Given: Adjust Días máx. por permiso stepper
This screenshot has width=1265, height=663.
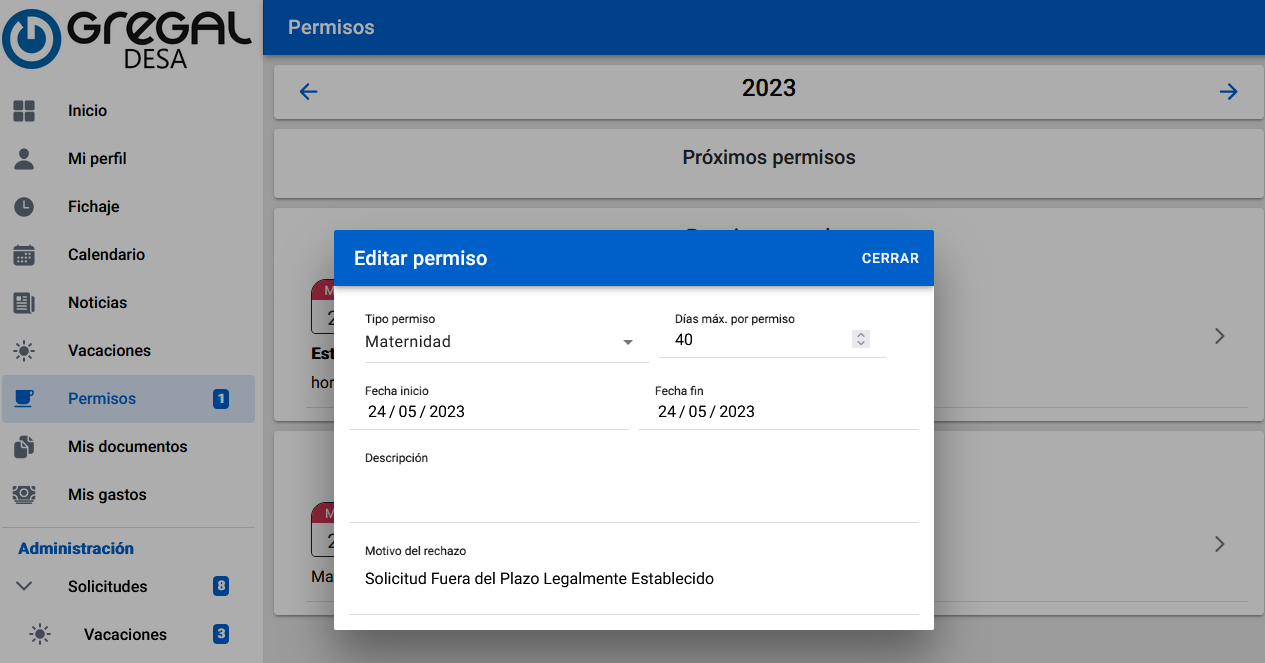Looking at the screenshot, I should pyautogui.click(x=860, y=340).
